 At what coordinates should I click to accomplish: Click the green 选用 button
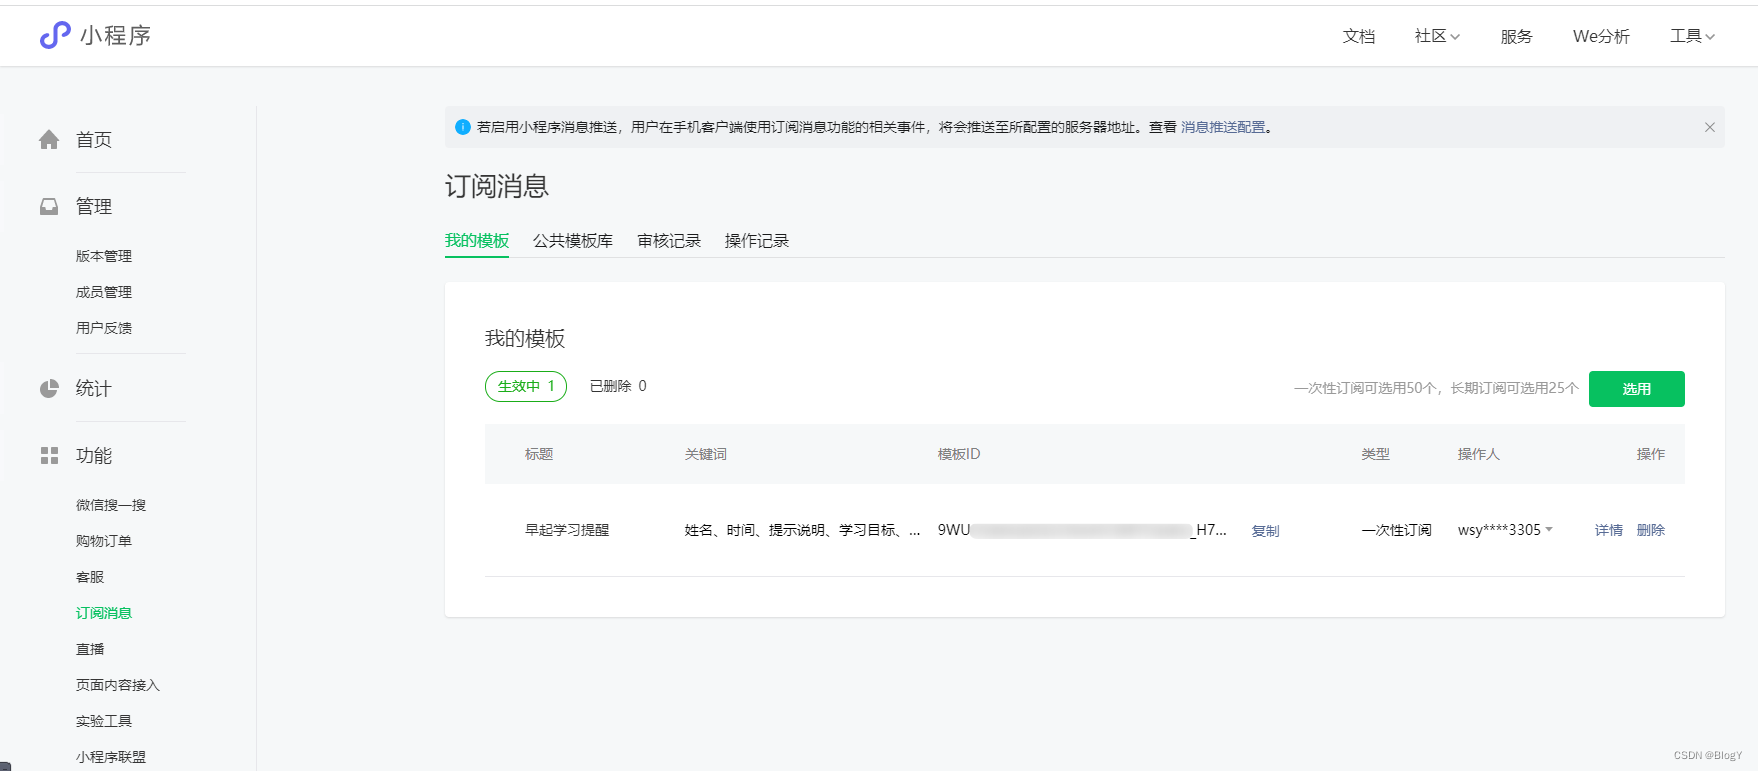click(x=1636, y=389)
